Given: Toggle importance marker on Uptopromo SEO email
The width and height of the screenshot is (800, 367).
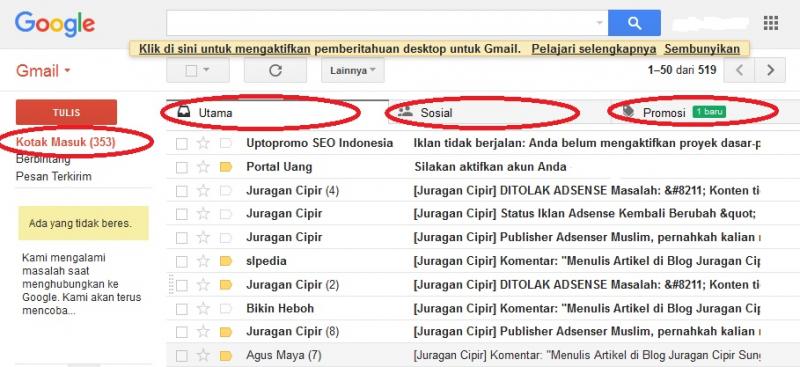Looking at the screenshot, I should click(x=226, y=143).
